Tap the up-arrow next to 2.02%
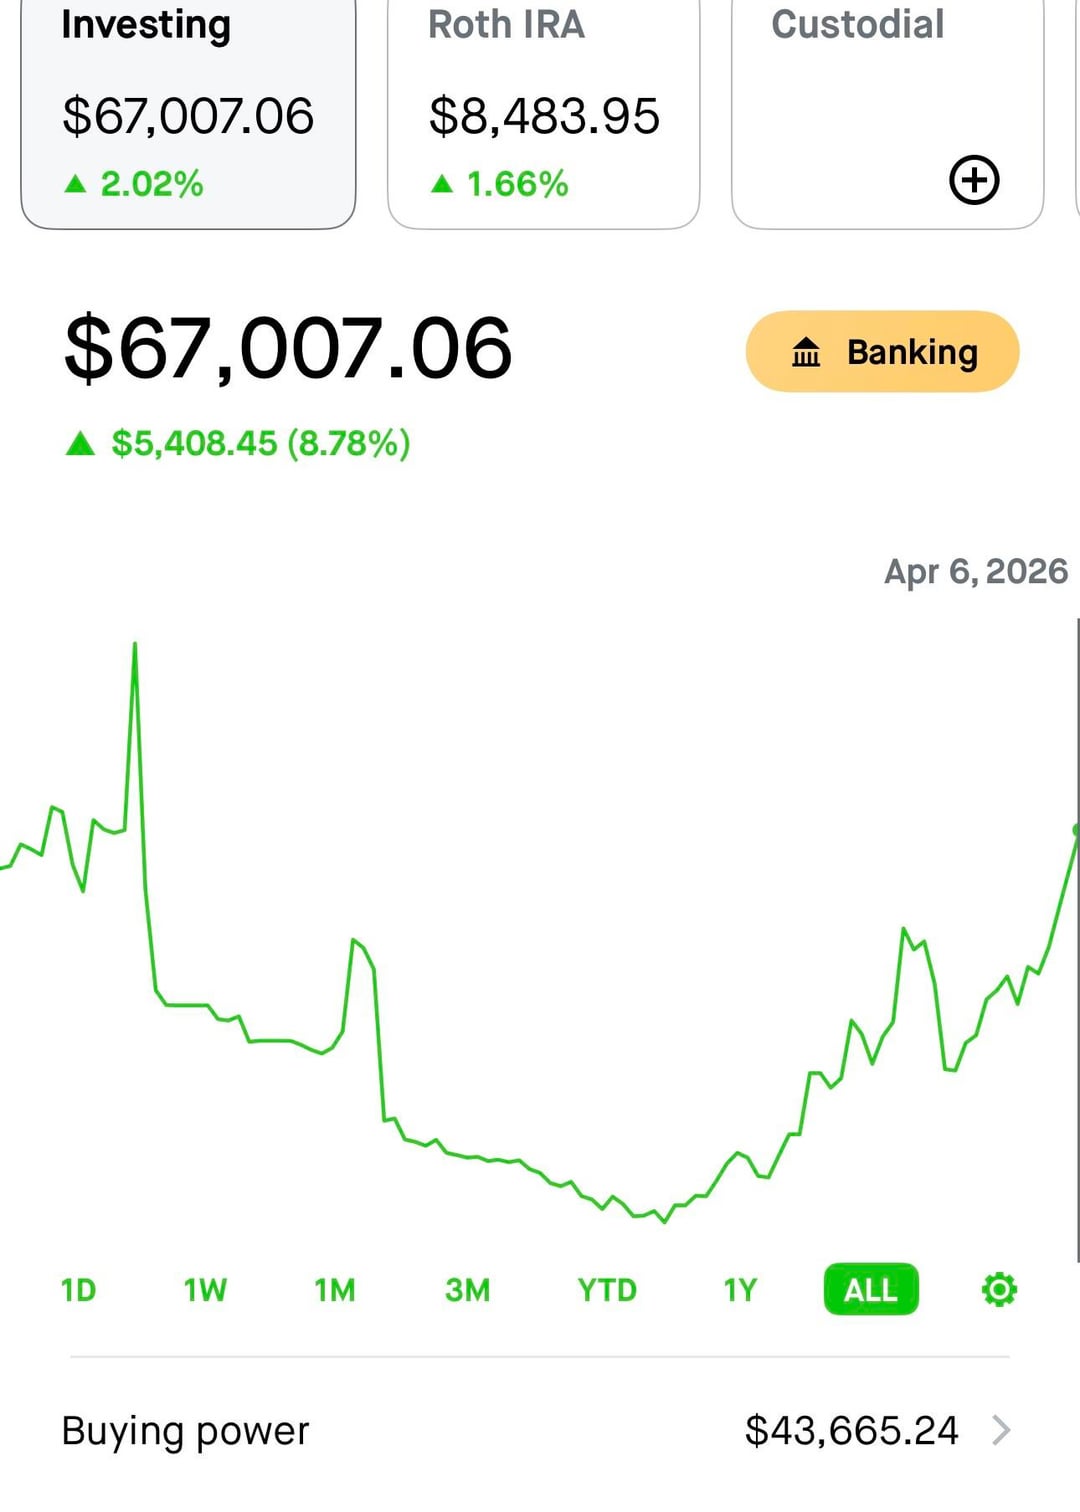Screen dimensions: 1080x1512 coord(75,184)
